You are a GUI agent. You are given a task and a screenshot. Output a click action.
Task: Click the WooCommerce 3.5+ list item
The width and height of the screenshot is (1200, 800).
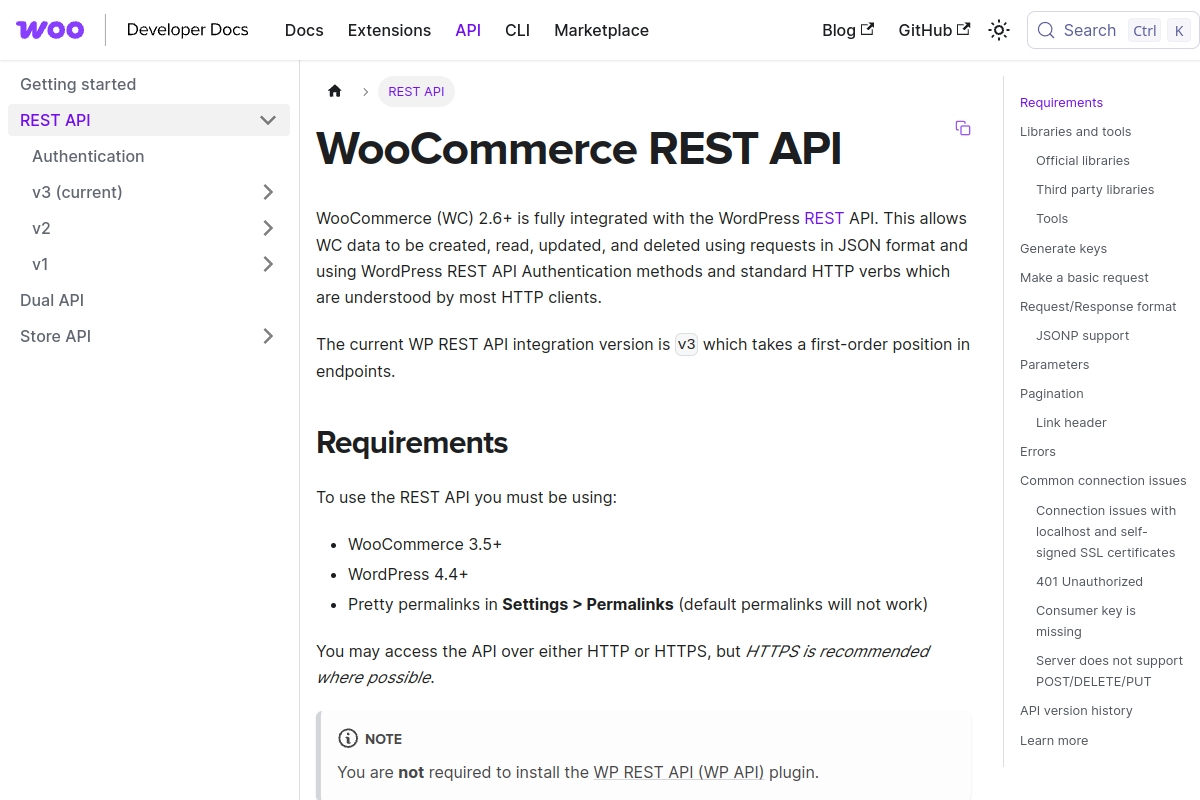pyautogui.click(x=425, y=544)
